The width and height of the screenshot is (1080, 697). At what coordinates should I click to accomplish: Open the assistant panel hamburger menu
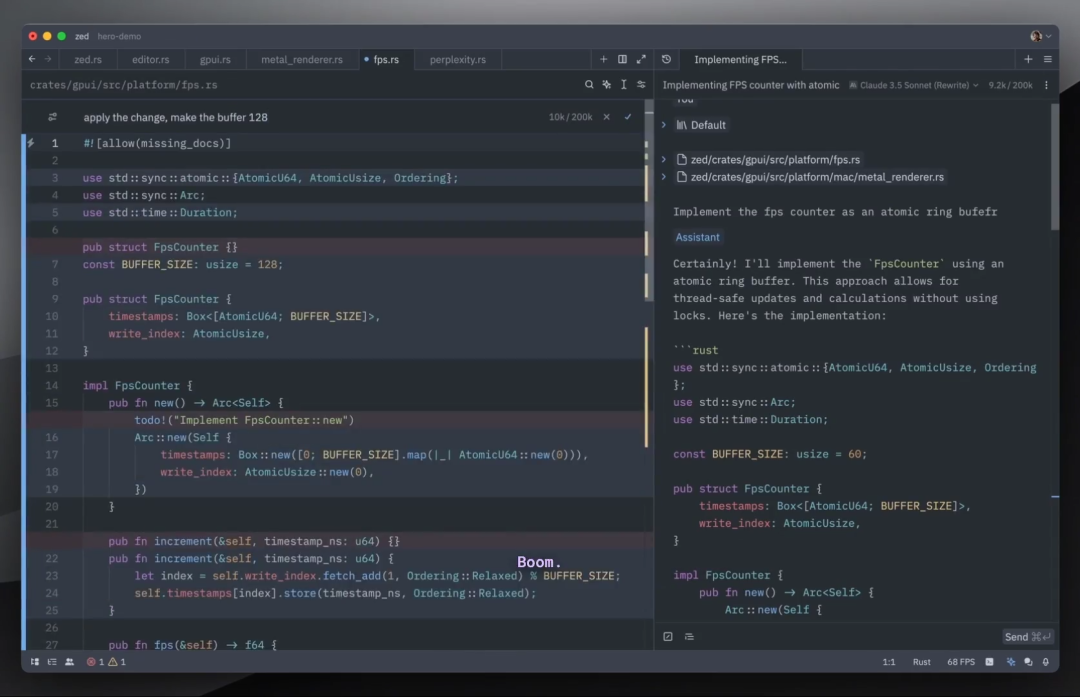point(1048,59)
